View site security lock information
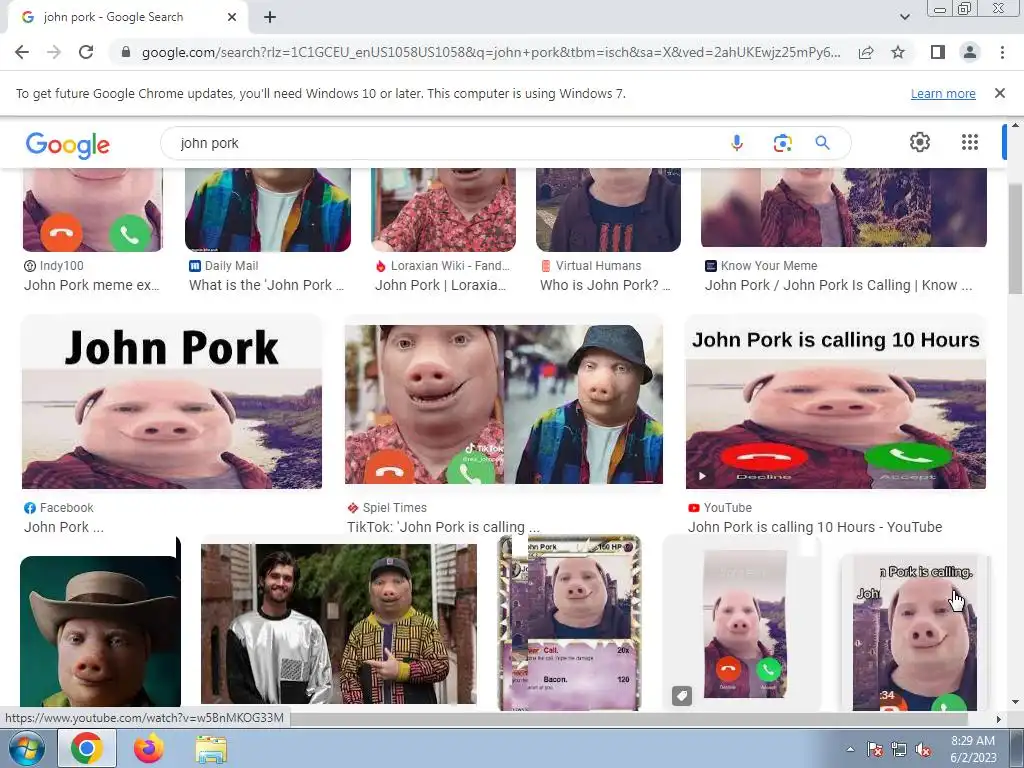1024x768 pixels. (126, 52)
